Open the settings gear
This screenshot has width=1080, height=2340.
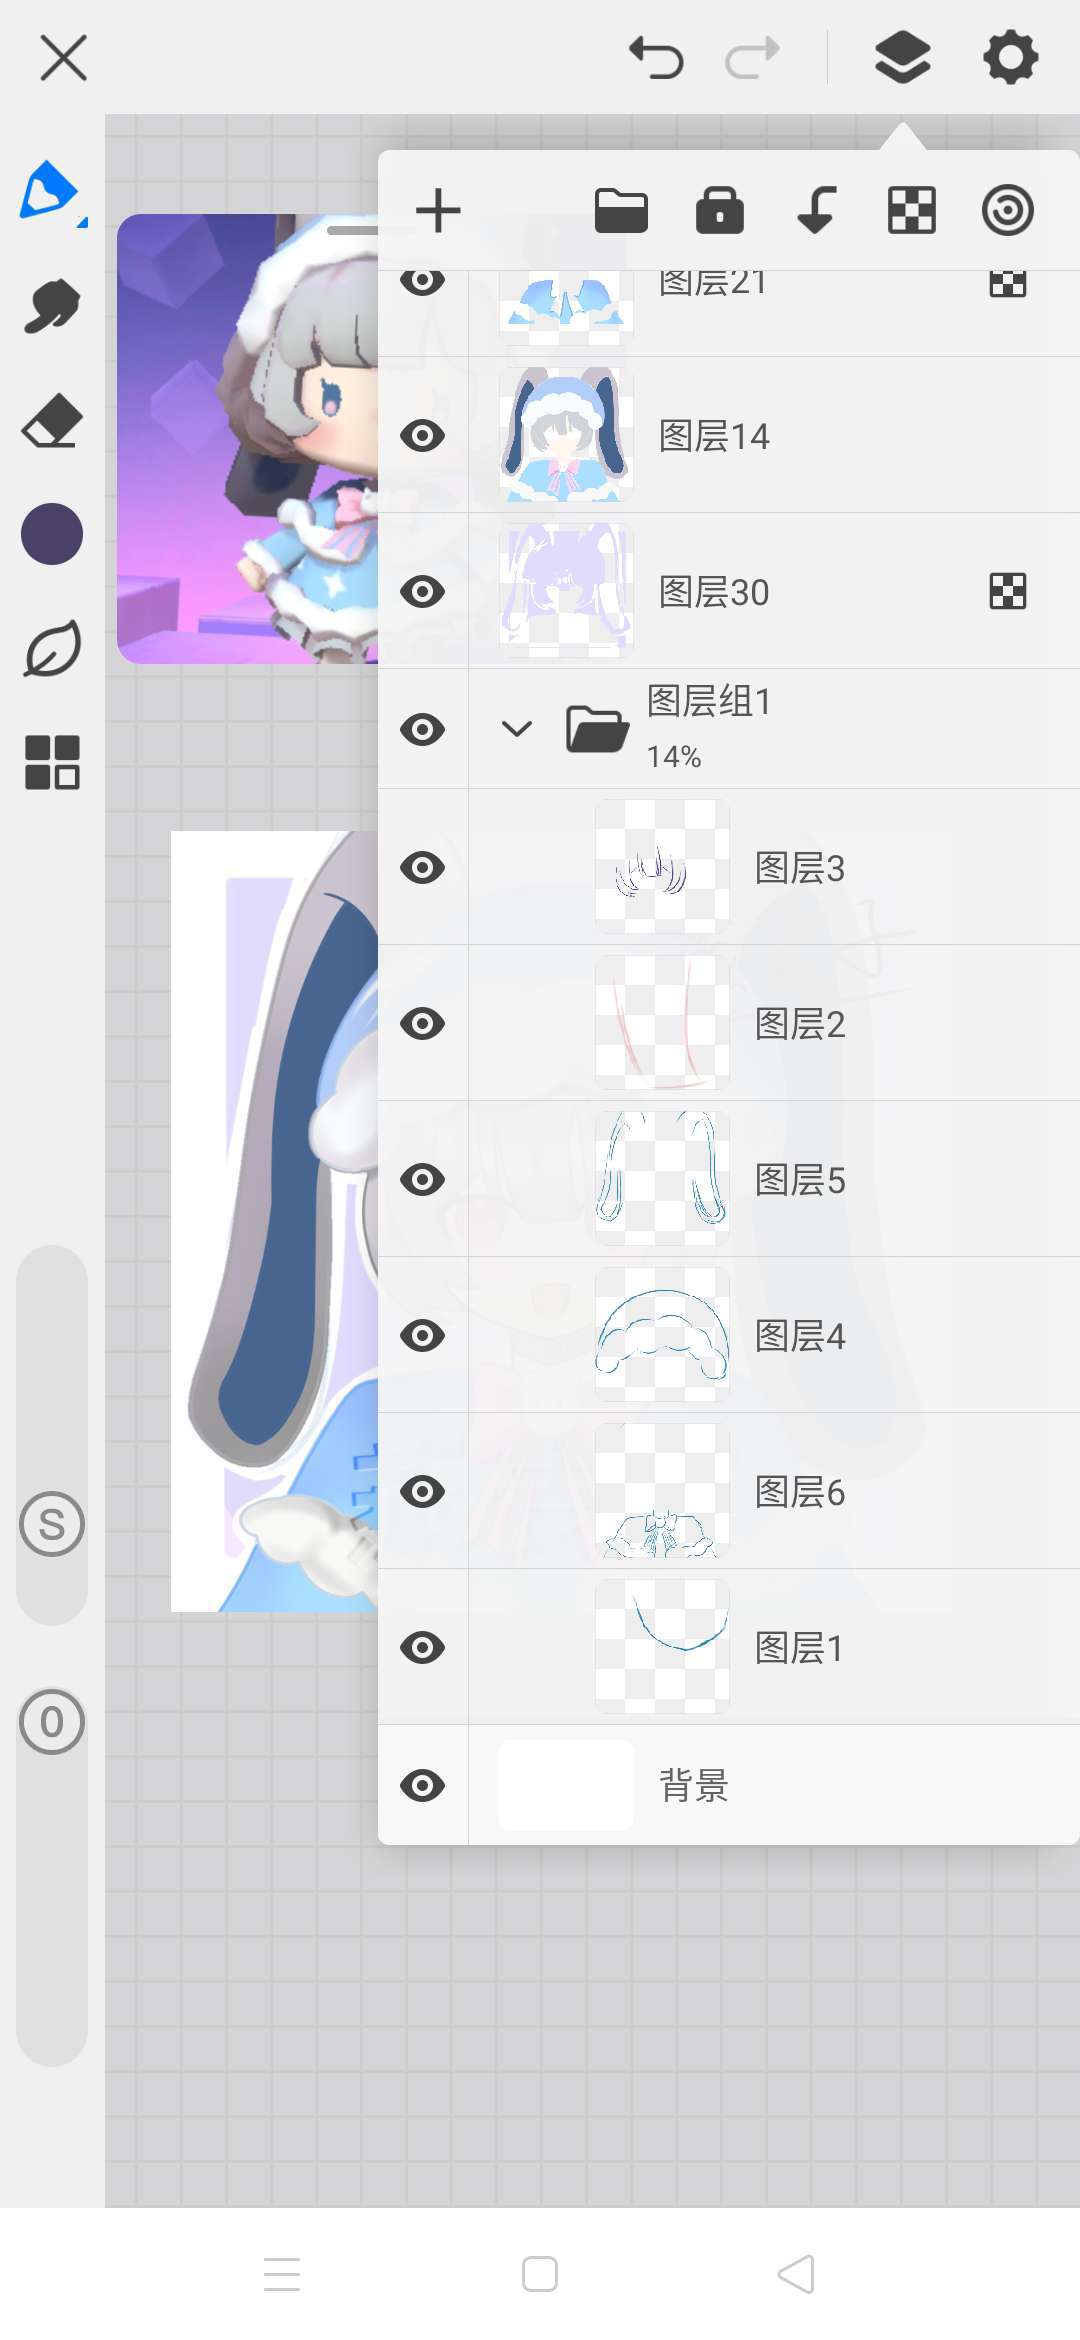point(1011,57)
